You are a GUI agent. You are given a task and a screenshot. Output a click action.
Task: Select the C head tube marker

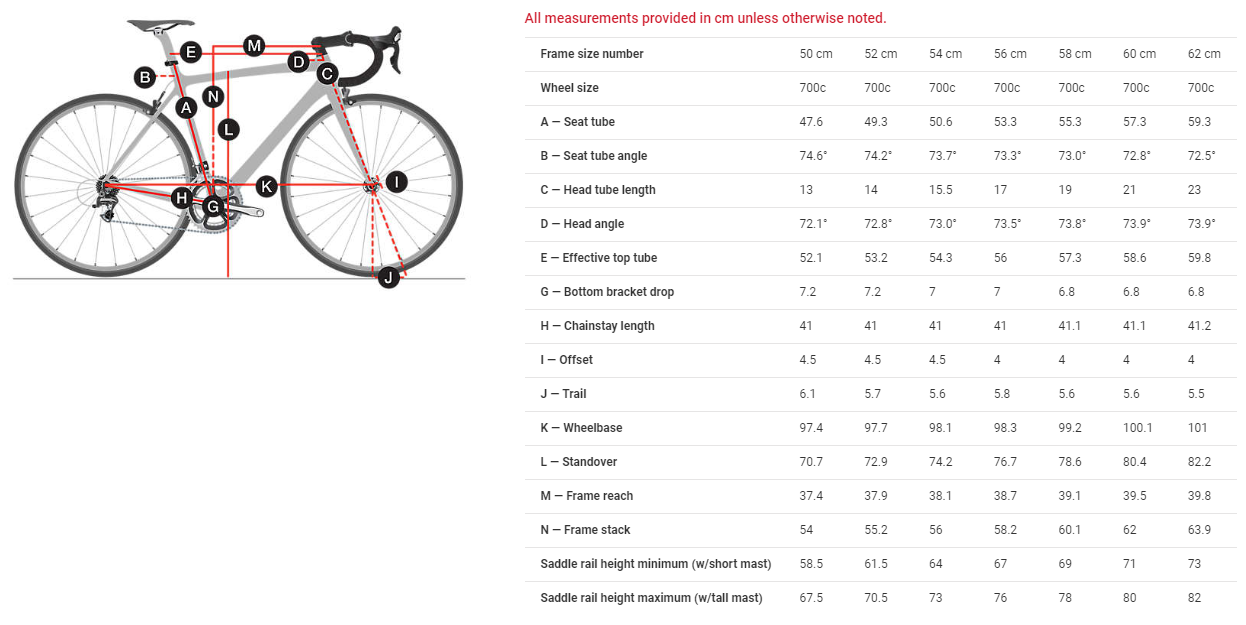pos(326,73)
